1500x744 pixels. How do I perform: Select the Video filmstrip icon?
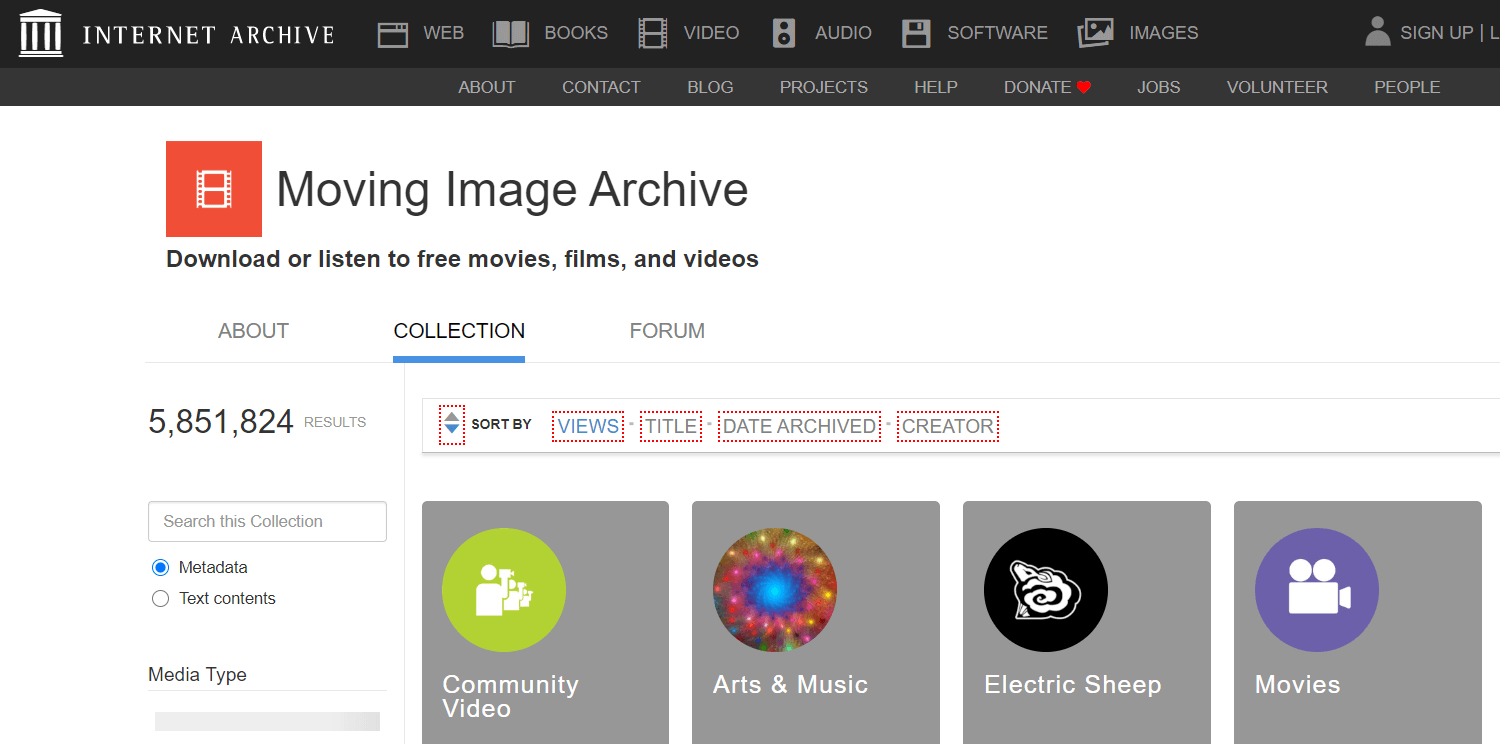click(652, 34)
